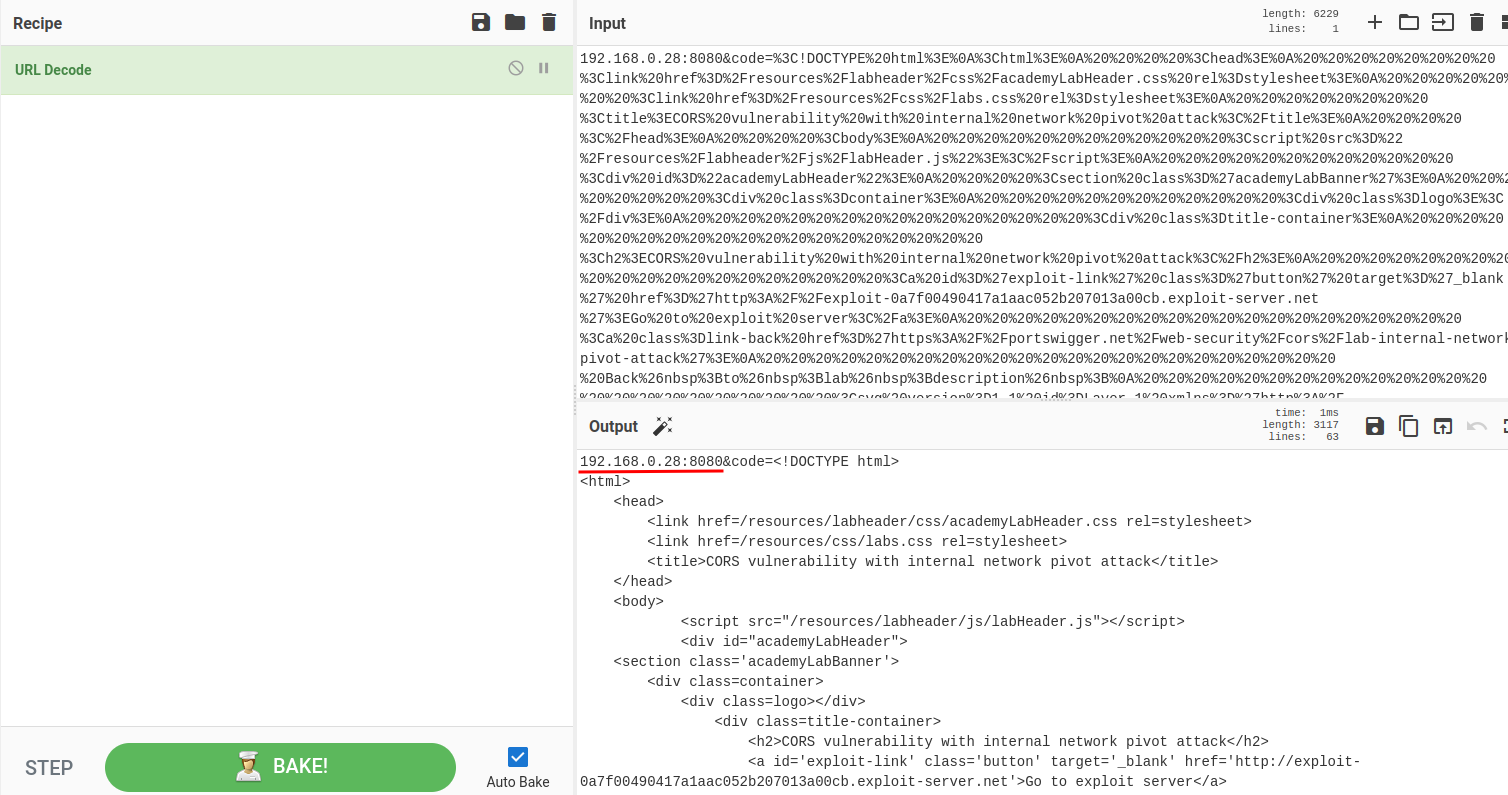Replace input with output
Image resolution: width=1508 pixels, height=795 pixels.
pyautogui.click(x=1443, y=426)
